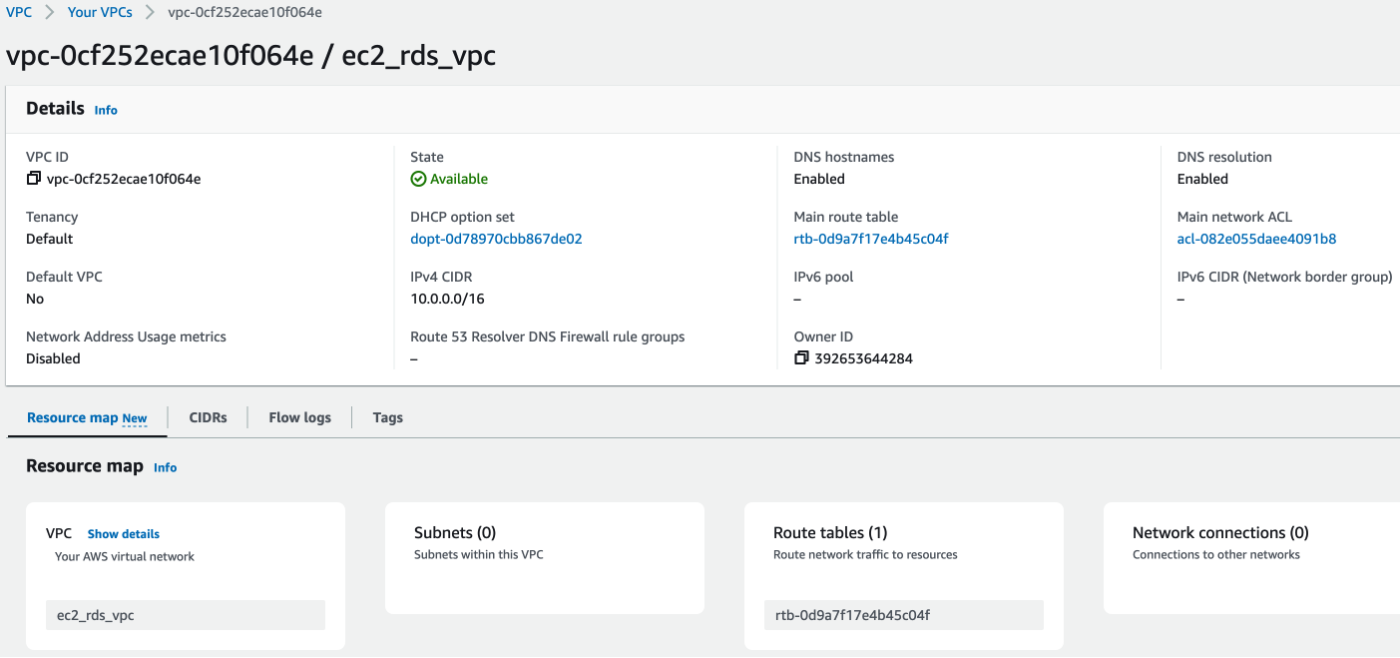Switch to the CIDRs tab
The image size is (1400, 658).
208,418
